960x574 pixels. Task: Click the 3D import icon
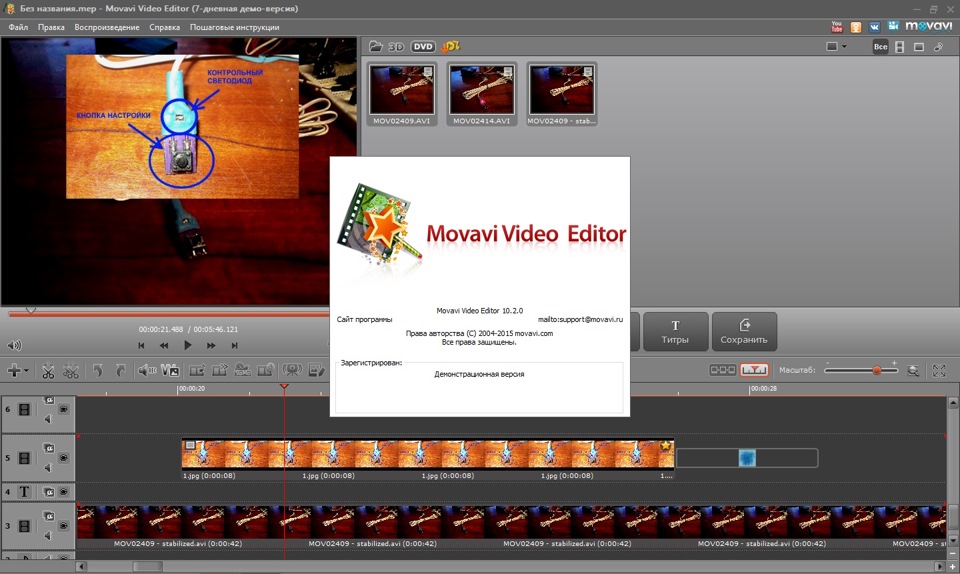pos(396,47)
